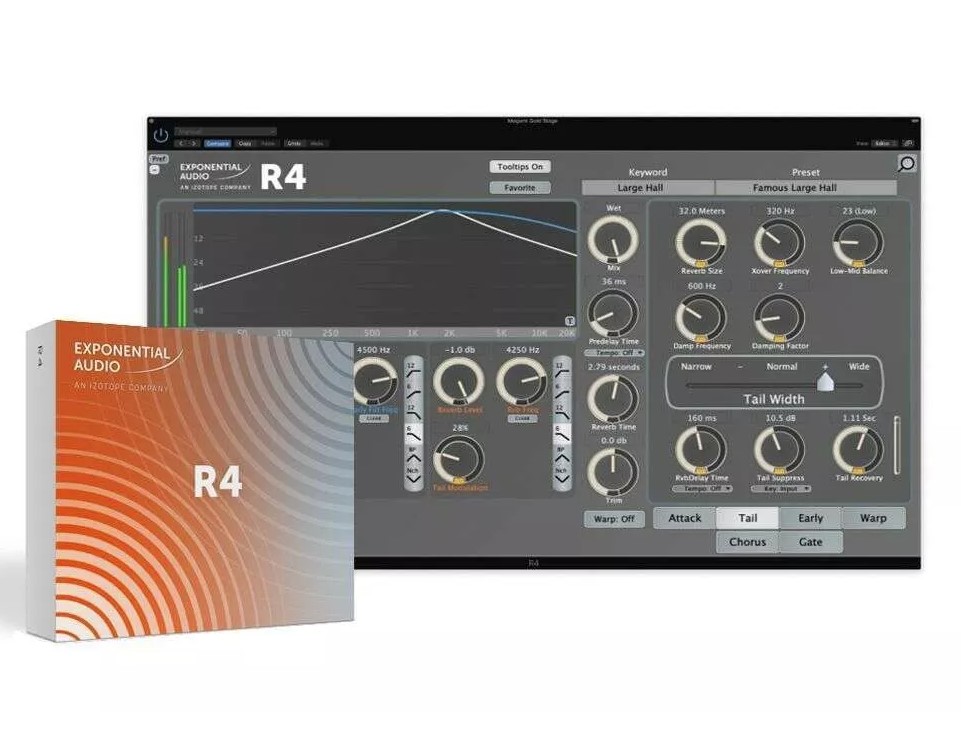The height and width of the screenshot is (754, 961).
Task: Select 6 dB low-cut on early filter strip
Action: (x=414, y=391)
